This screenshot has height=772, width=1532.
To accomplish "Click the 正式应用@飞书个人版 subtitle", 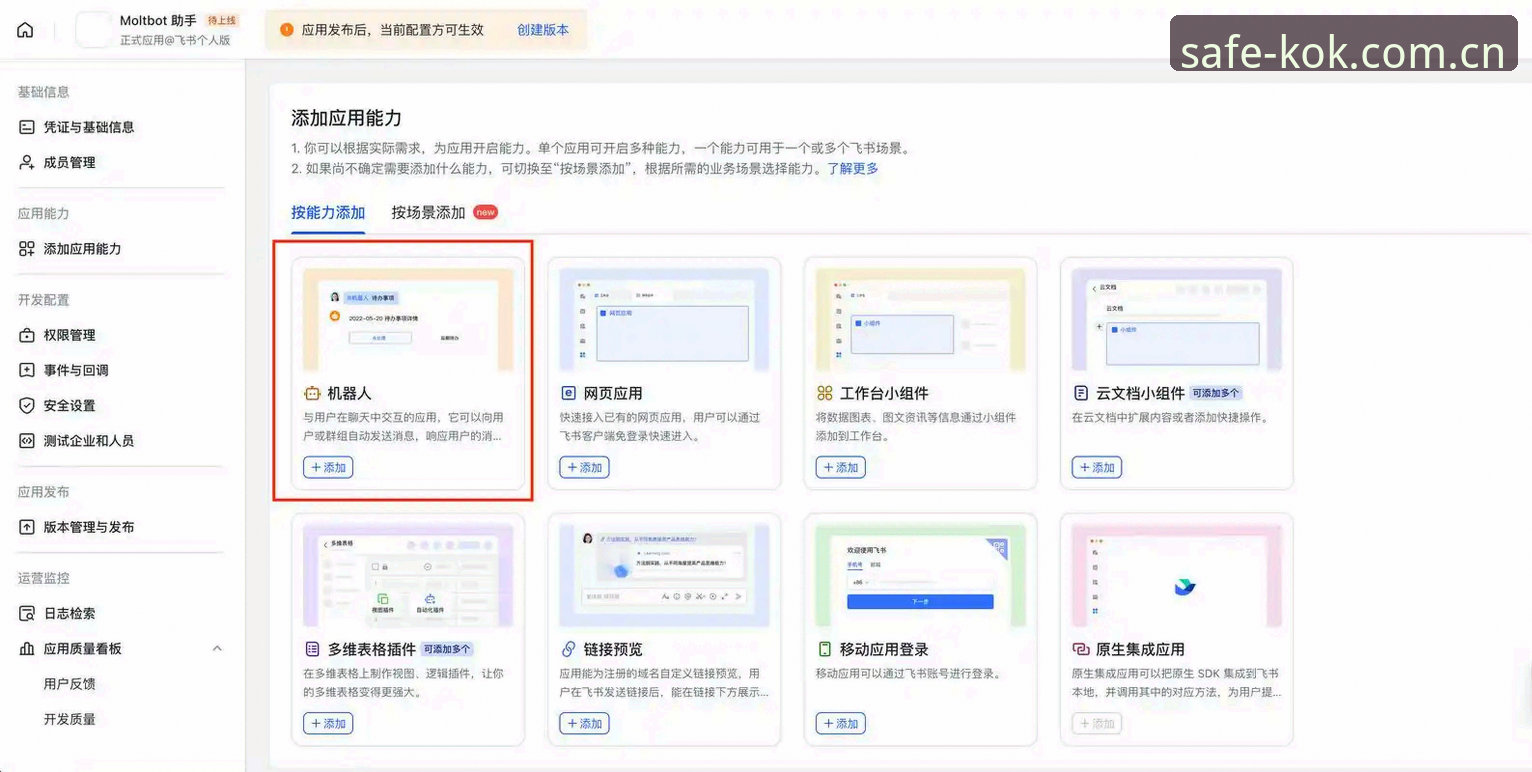I will pyautogui.click(x=175, y=40).
